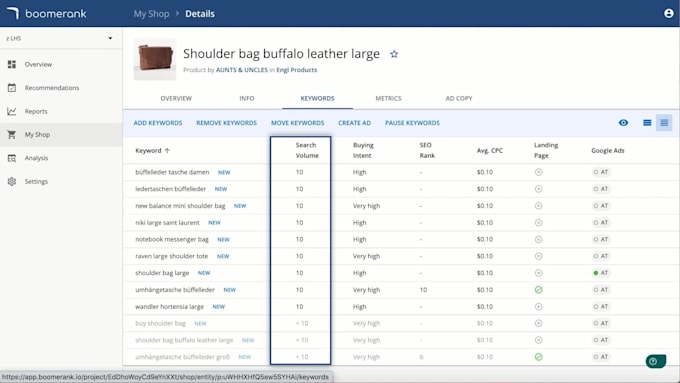The height and width of the screenshot is (383, 680).
Task: Toggle Google Ads AT for büffelleder tasche damen
Action: point(601,172)
